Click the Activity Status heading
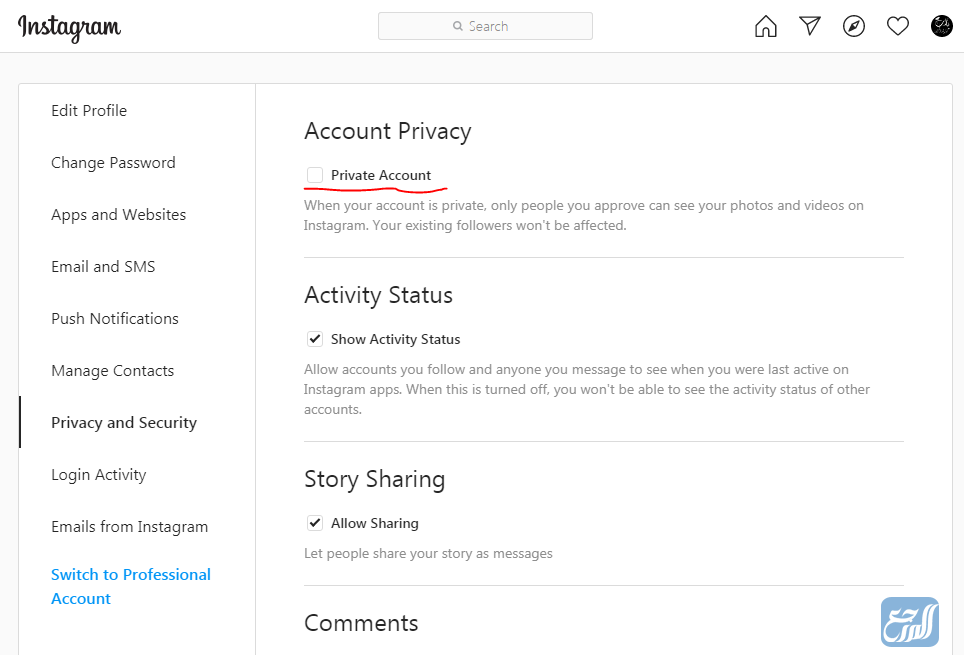This screenshot has width=964, height=655. 379,296
